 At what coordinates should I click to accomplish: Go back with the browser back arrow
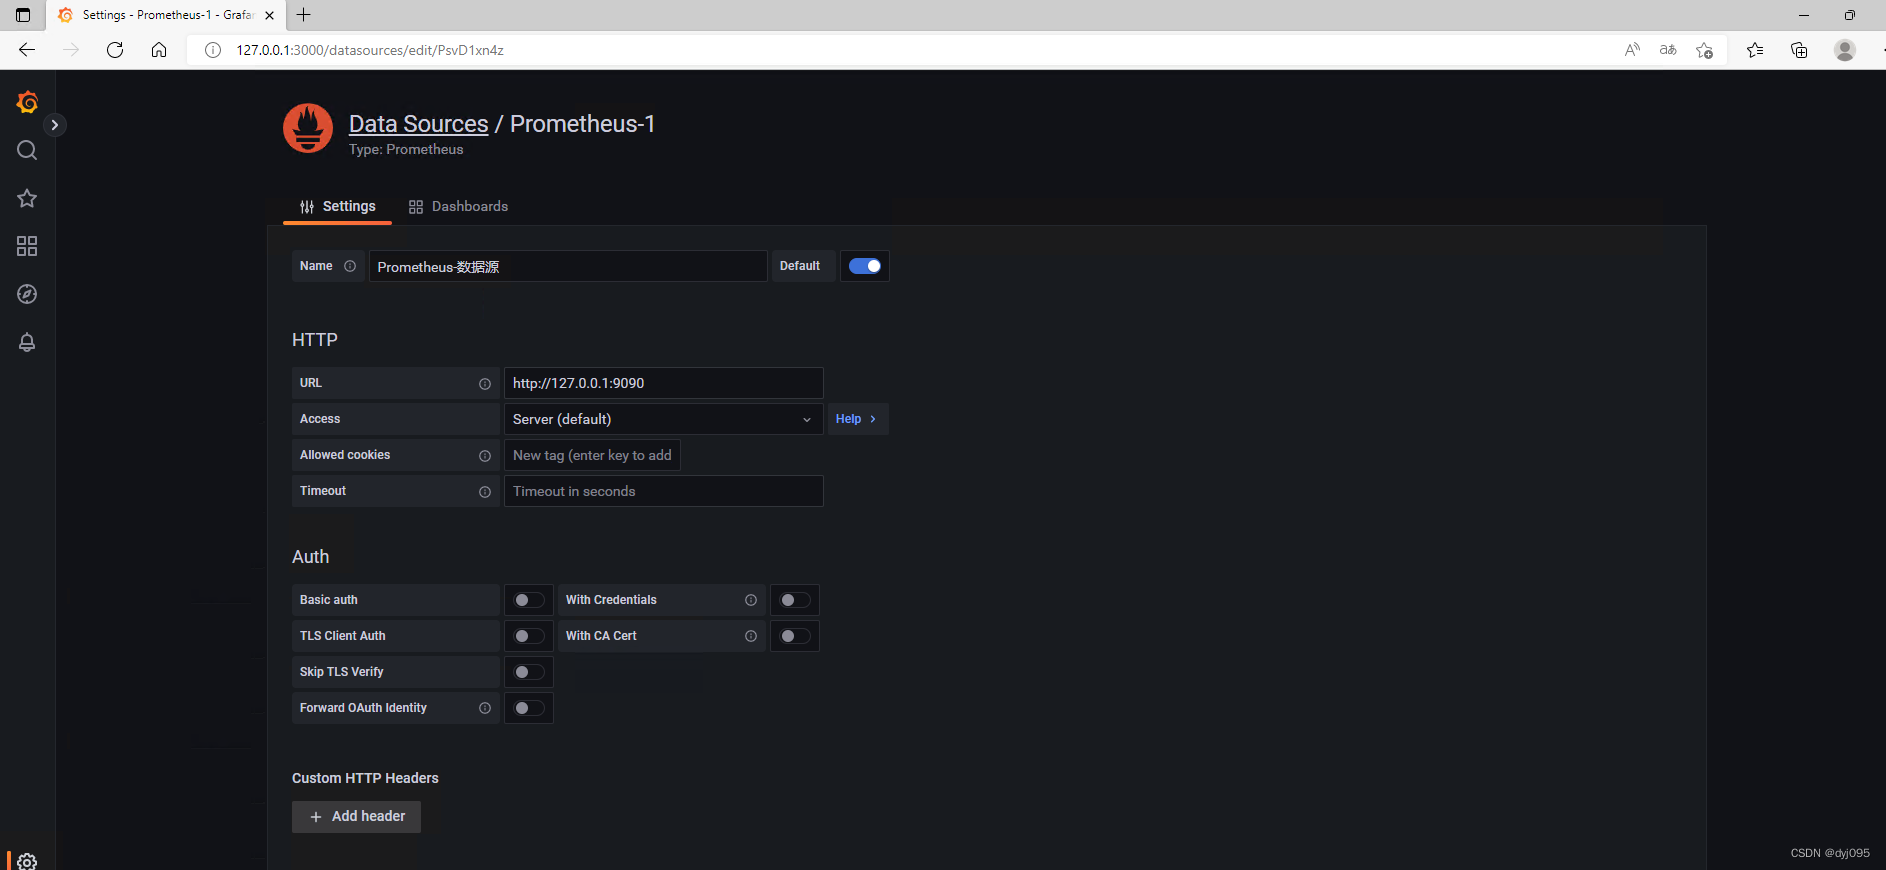(27, 50)
